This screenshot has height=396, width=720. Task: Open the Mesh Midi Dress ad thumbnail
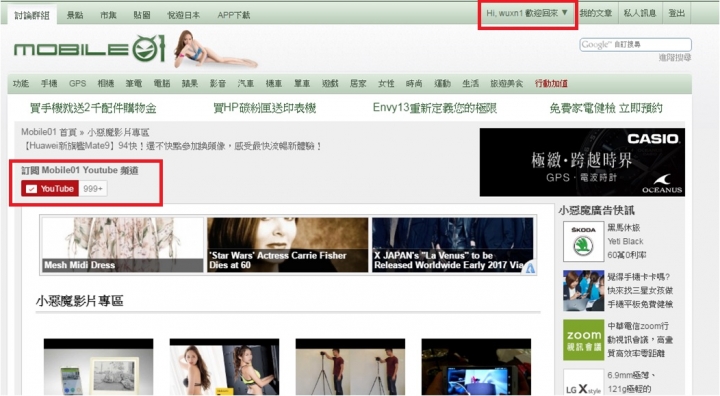pos(123,245)
